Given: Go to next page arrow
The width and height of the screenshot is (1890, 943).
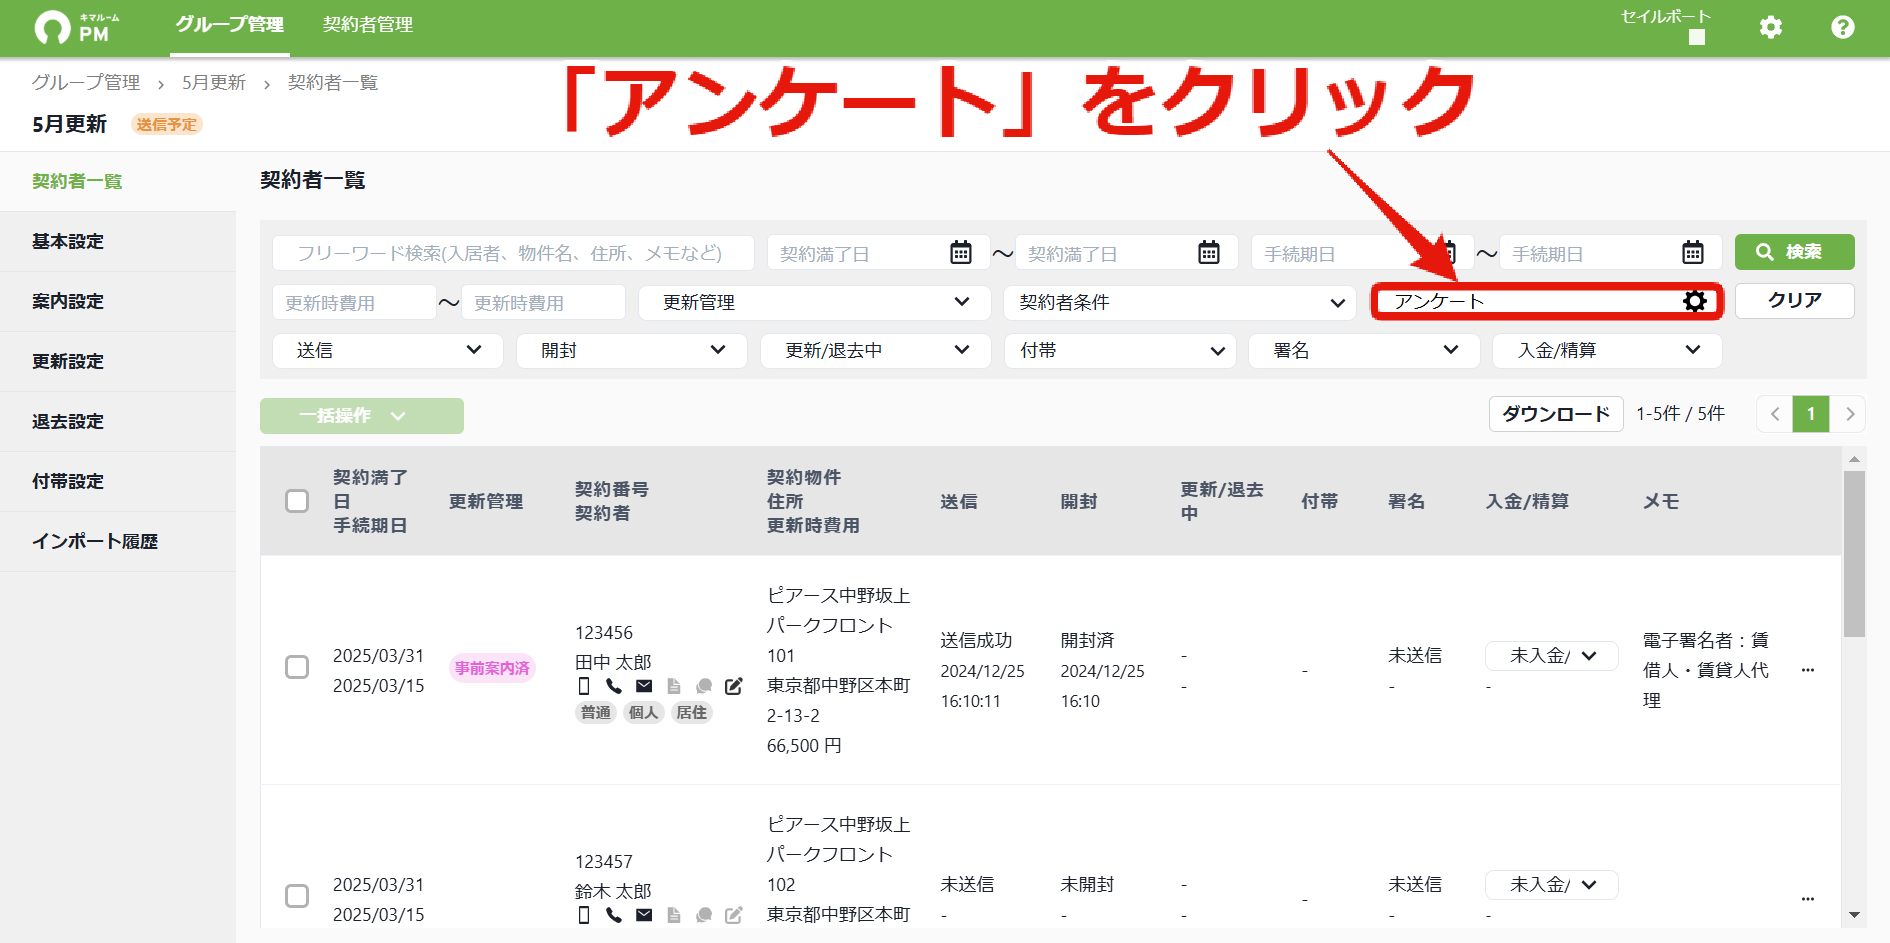Looking at the screenshot, I should click(1849, 414).
